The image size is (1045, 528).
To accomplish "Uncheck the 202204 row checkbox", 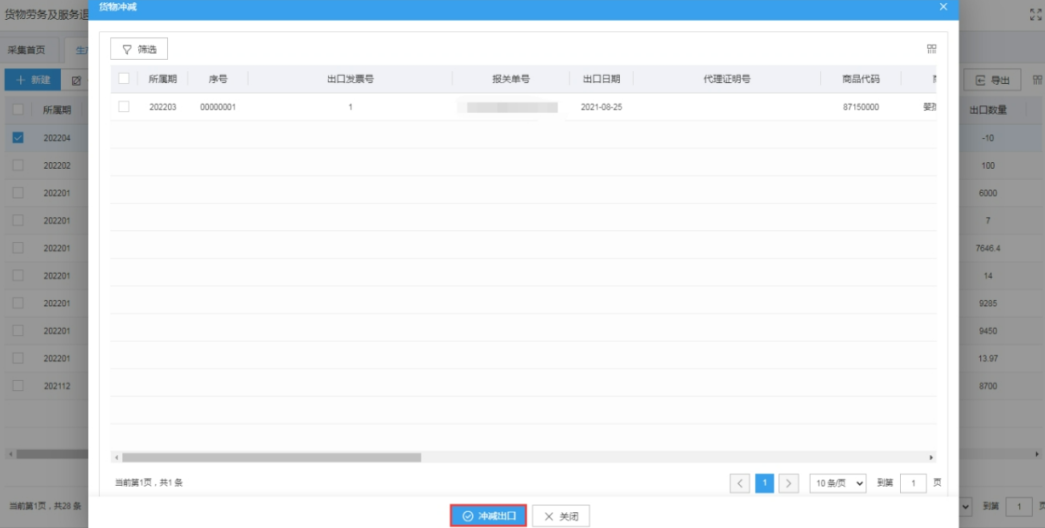I will pyautogui.click(x=18, y=137).
